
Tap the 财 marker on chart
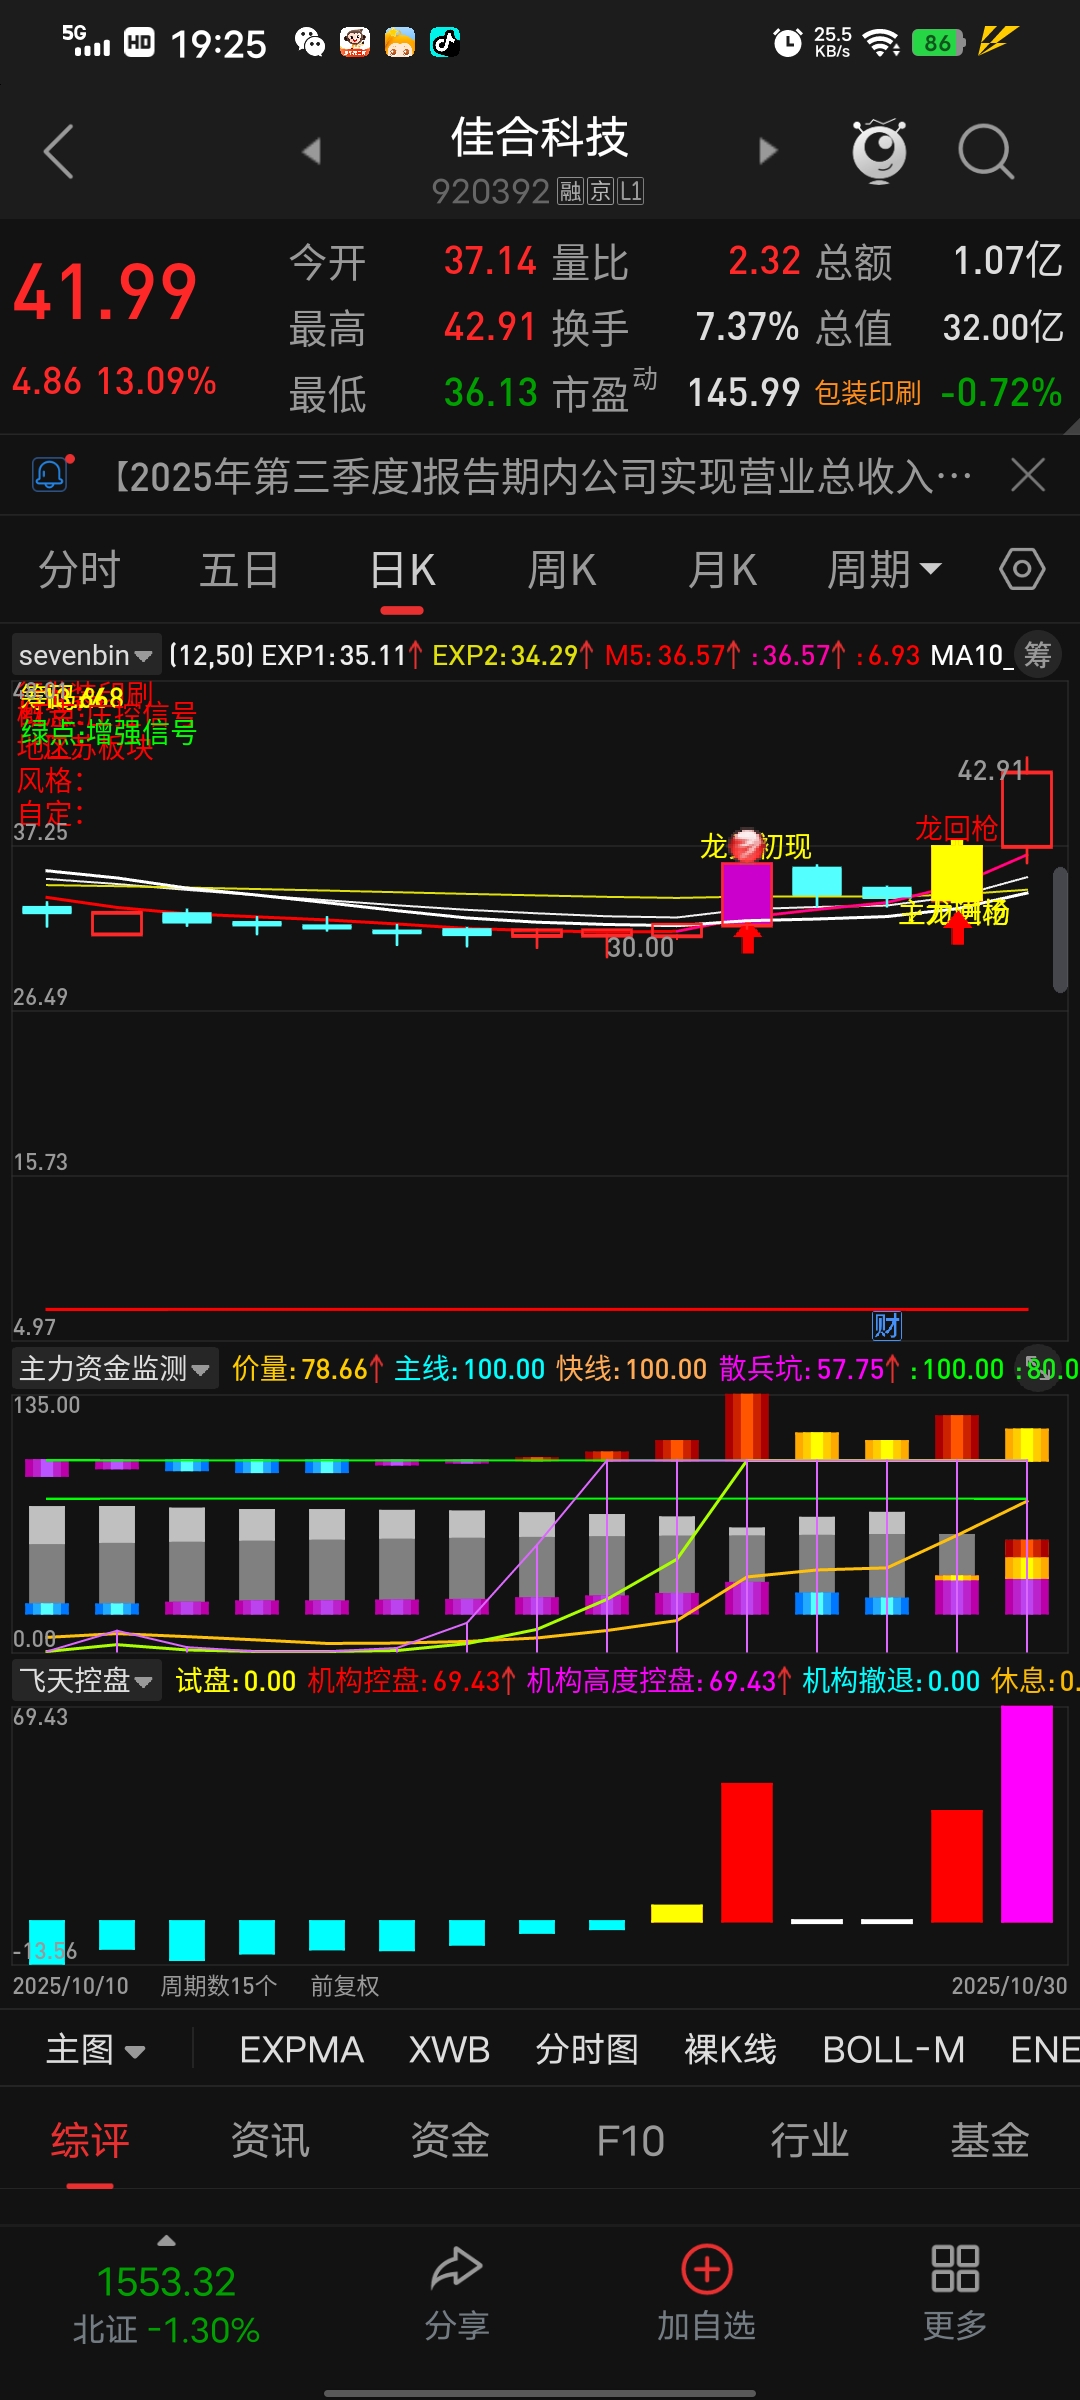tap(887, 1326)
